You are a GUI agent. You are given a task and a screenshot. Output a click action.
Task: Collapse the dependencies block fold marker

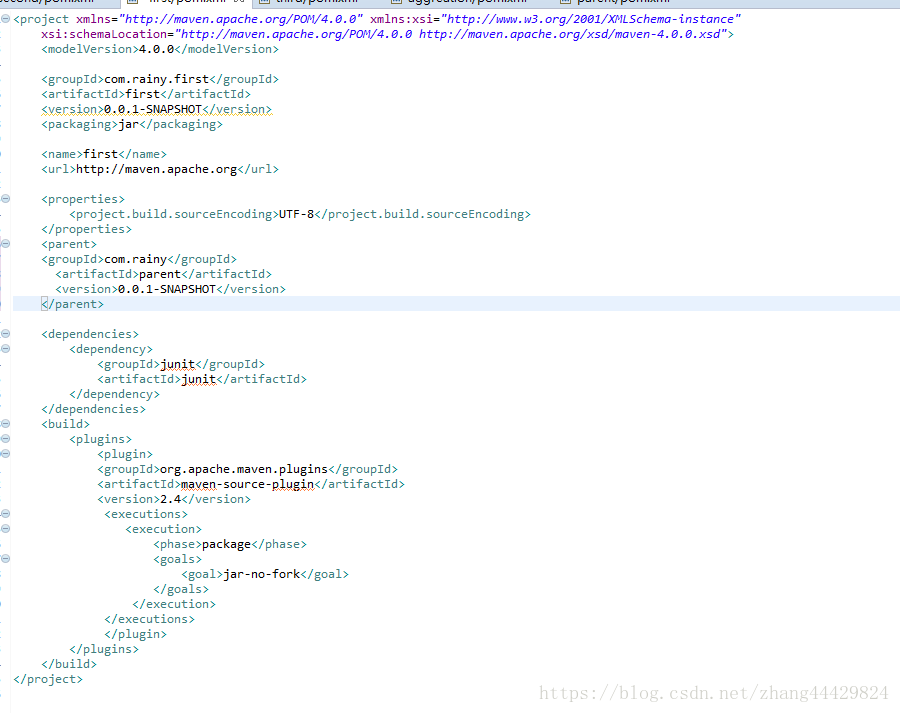coord(5,334)
